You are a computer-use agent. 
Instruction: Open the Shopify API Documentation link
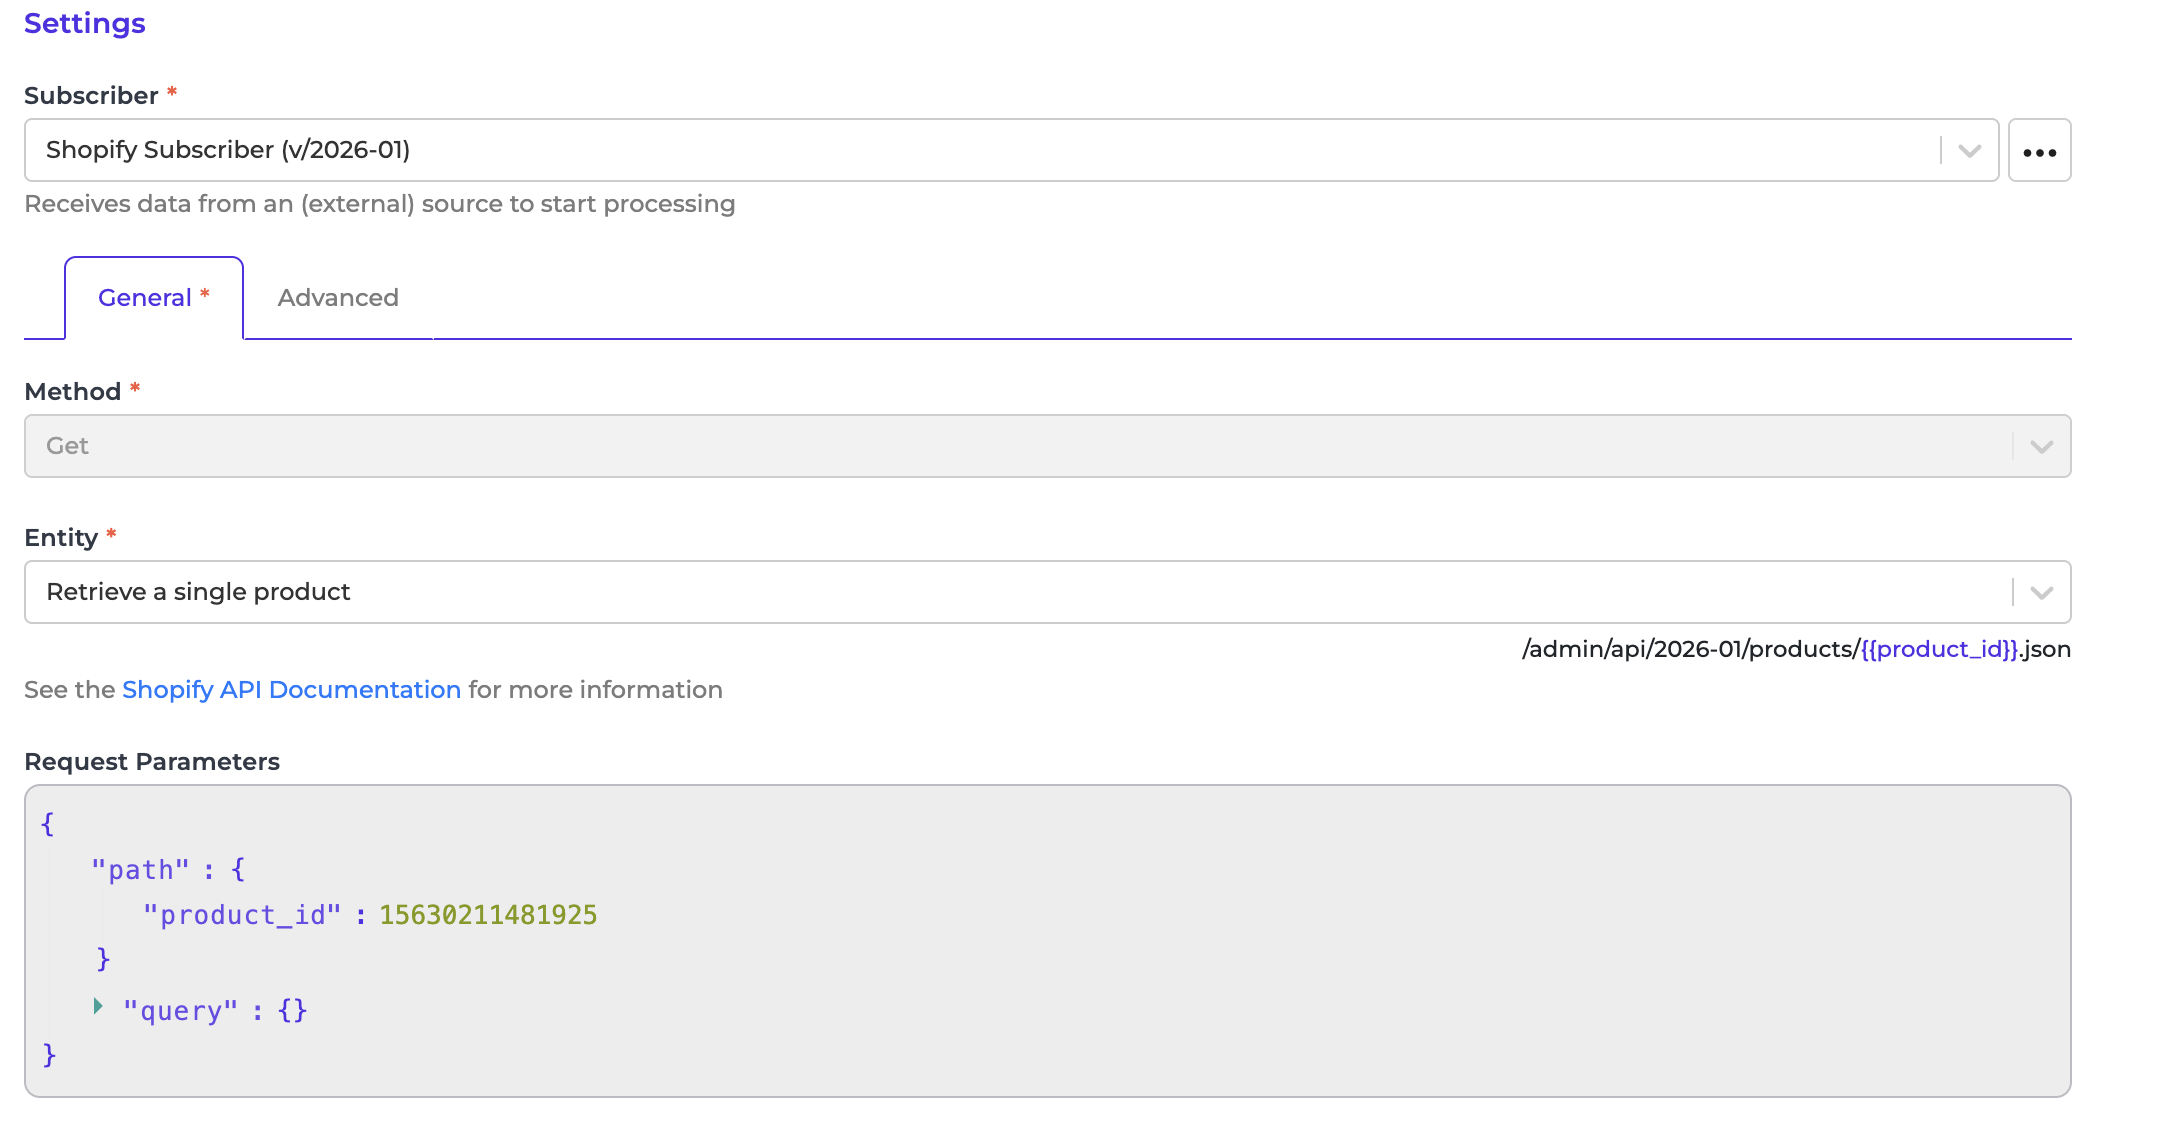(291, 690)
